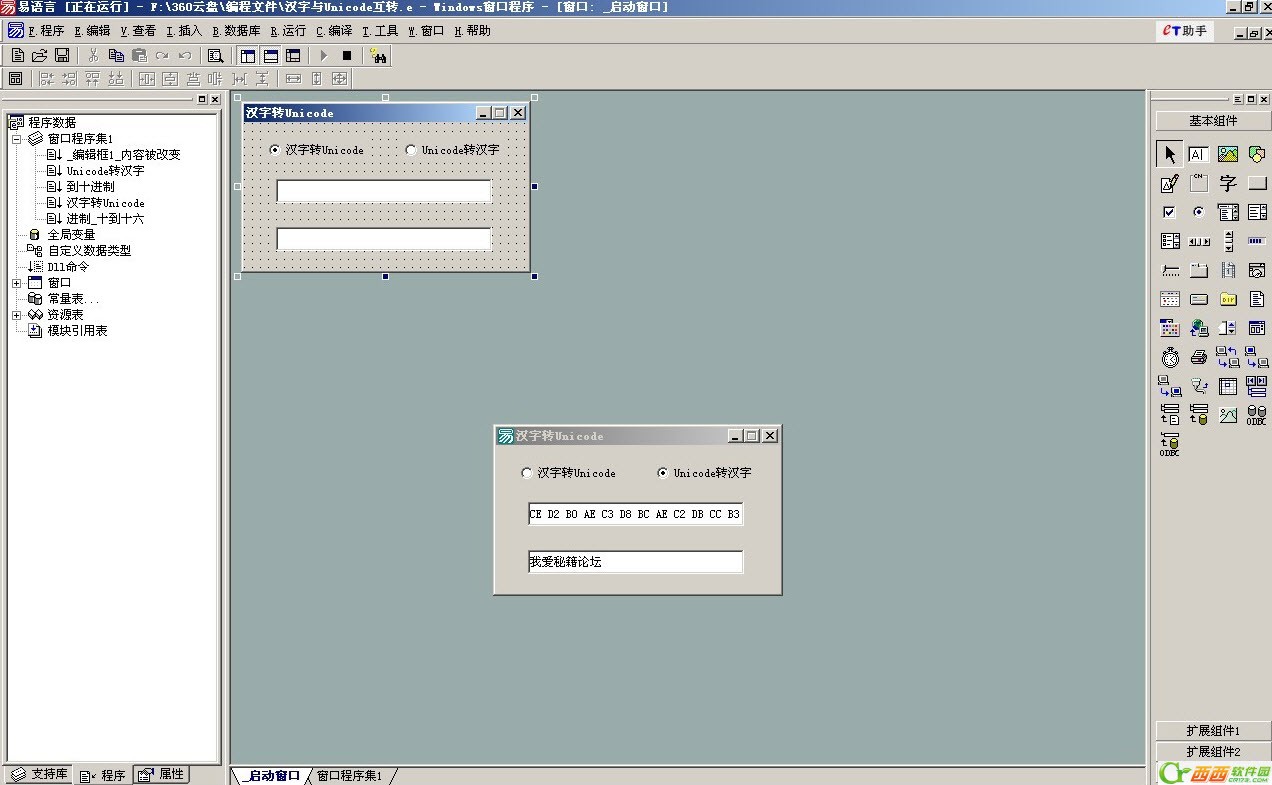Image resolution: width=1272 pixels, height=785 pixels.
Task: Switch to the 属性 tab
Action: (161, 774)
